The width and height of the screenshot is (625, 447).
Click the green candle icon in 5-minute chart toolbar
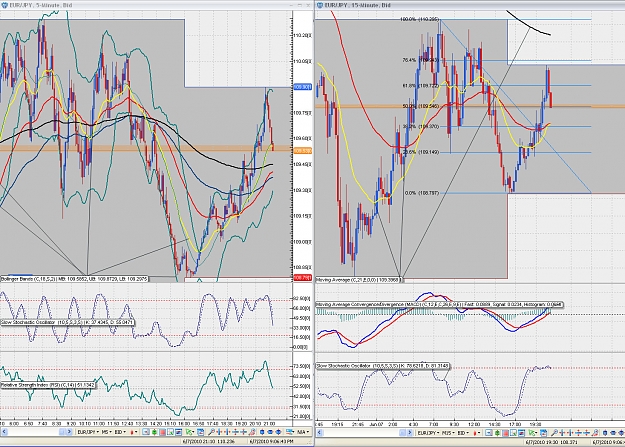[x=154, y=432]
